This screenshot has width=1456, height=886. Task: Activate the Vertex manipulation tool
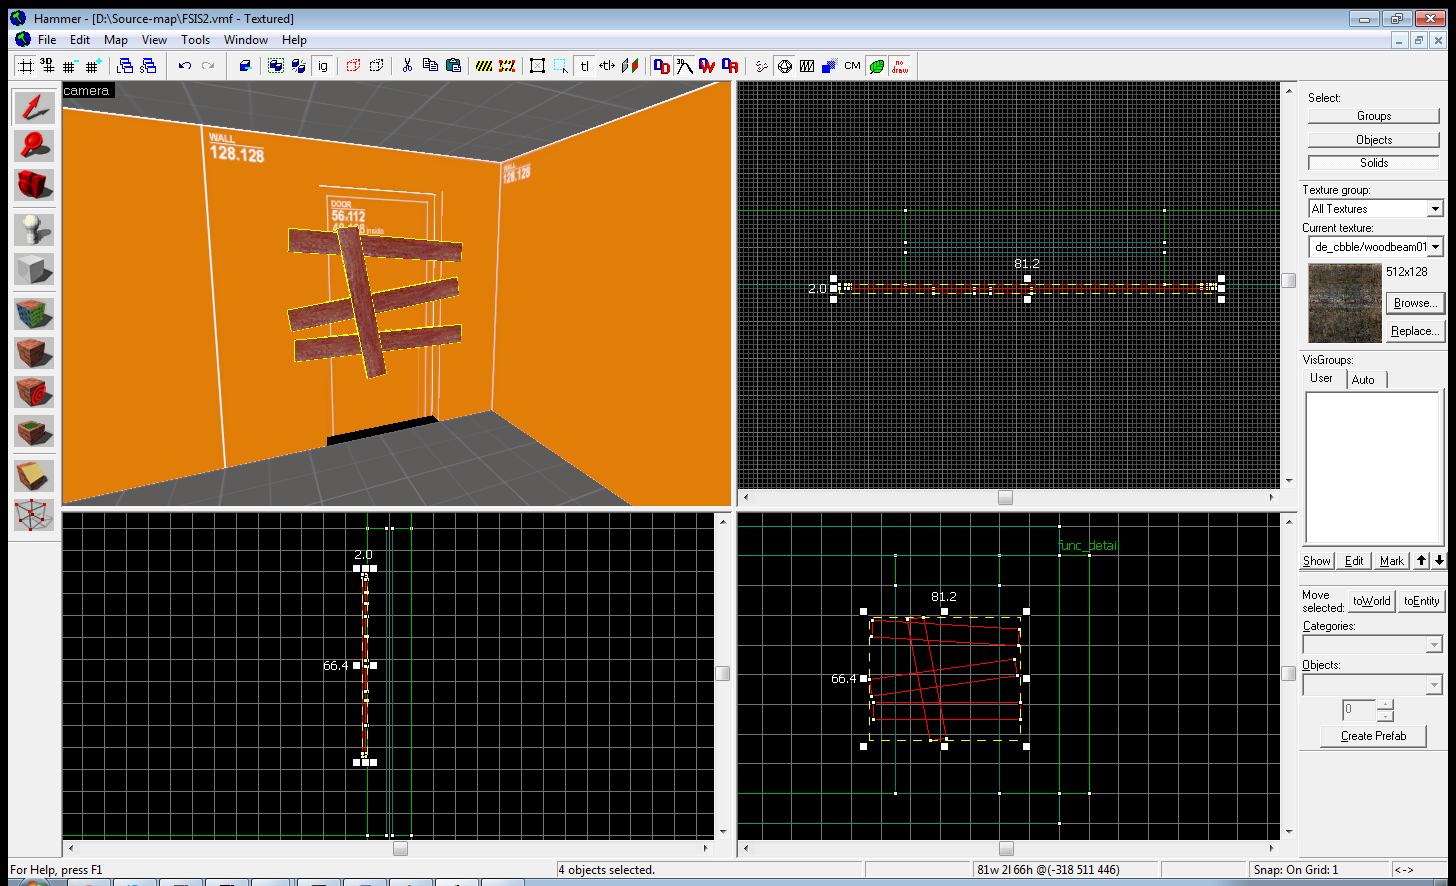(x=34, y=515)
